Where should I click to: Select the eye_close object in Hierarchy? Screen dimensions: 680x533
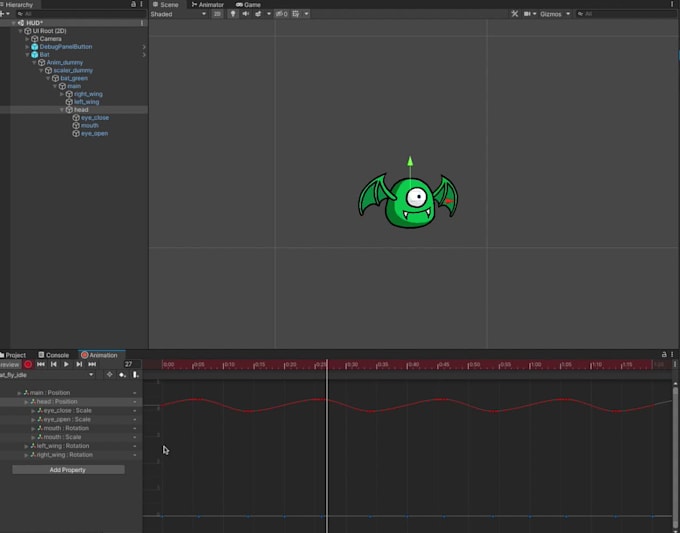pyautogui.click(x=95, y=118)
